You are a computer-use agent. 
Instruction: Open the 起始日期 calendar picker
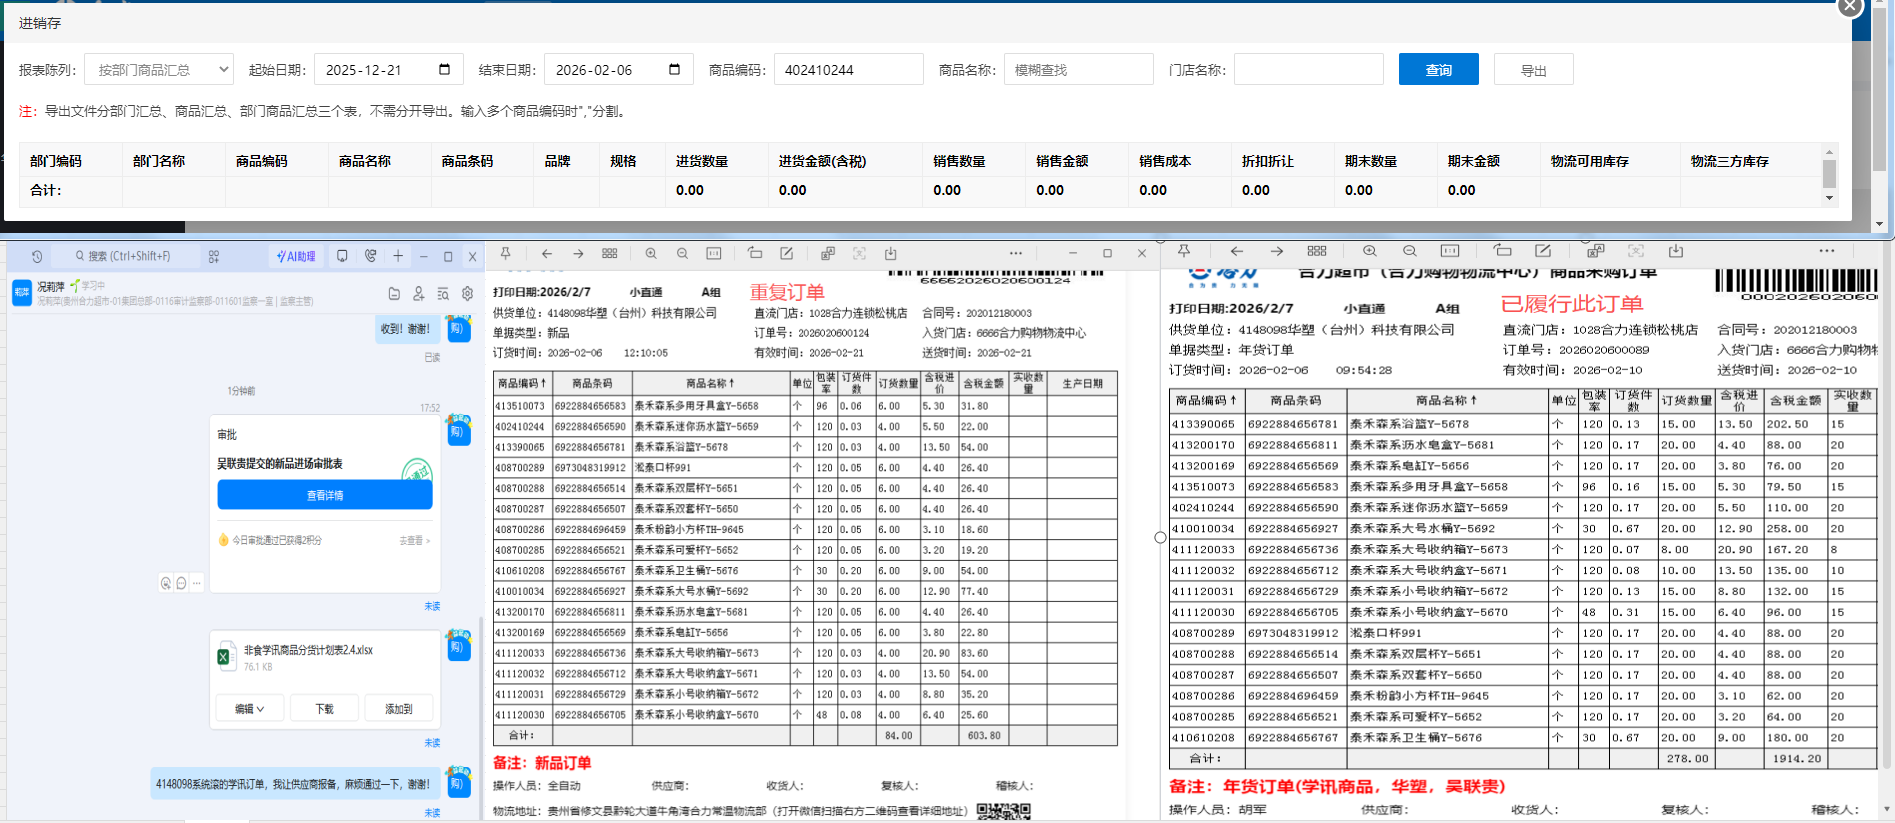[x=444, y=69]
